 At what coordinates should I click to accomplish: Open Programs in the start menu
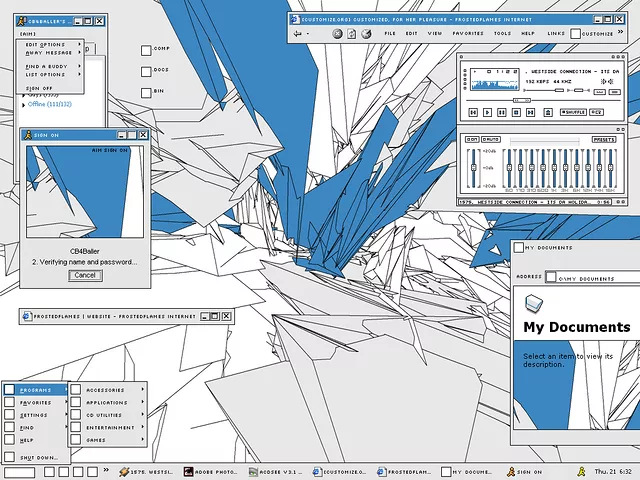click(35, 390)
